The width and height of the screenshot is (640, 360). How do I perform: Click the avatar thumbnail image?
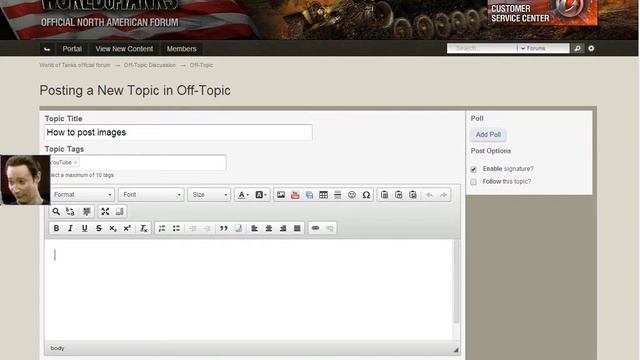click(25, 180)
